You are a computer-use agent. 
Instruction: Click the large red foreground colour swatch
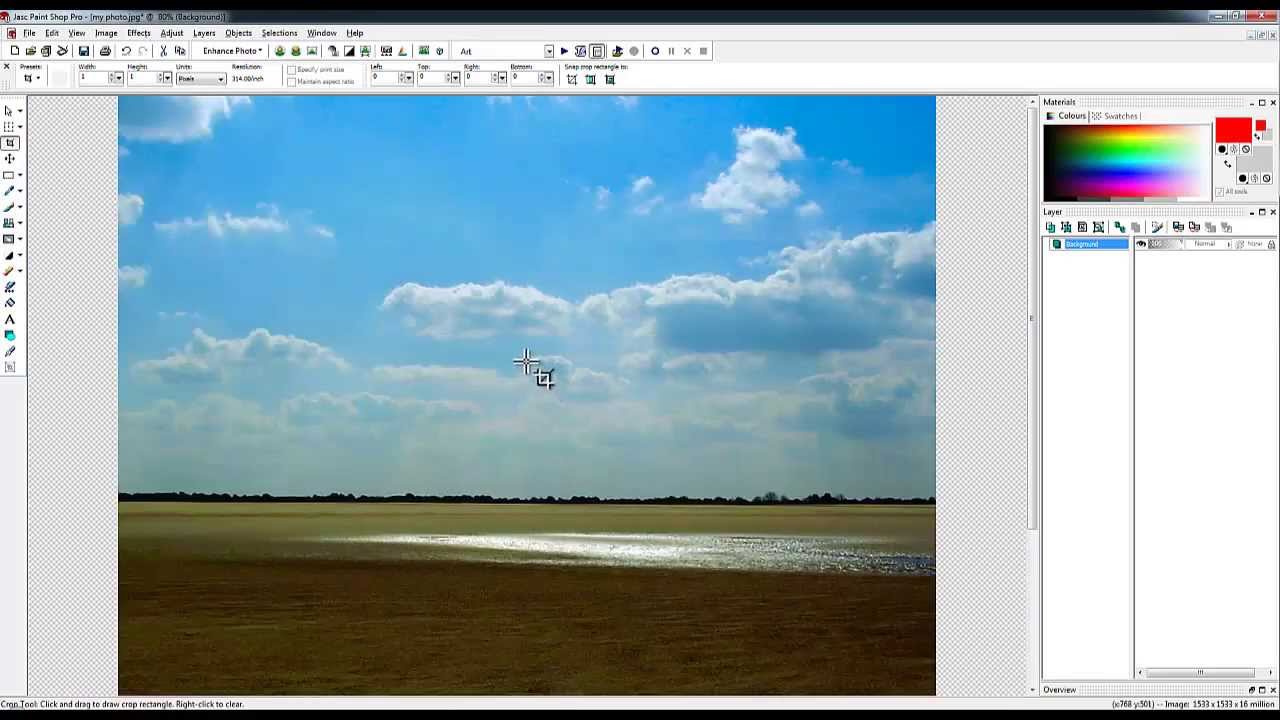pos(1234,130)
